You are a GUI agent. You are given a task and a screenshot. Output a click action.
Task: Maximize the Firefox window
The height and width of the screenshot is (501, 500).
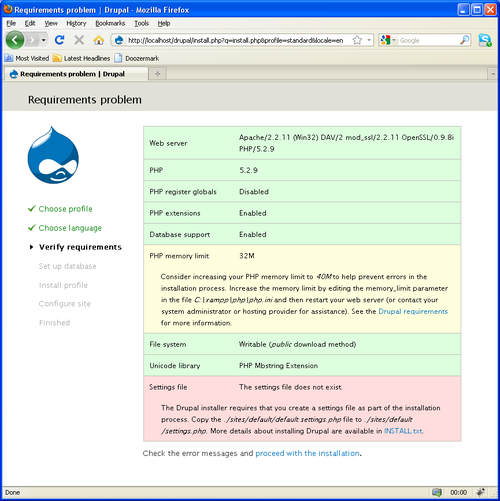tap(477, 9)
